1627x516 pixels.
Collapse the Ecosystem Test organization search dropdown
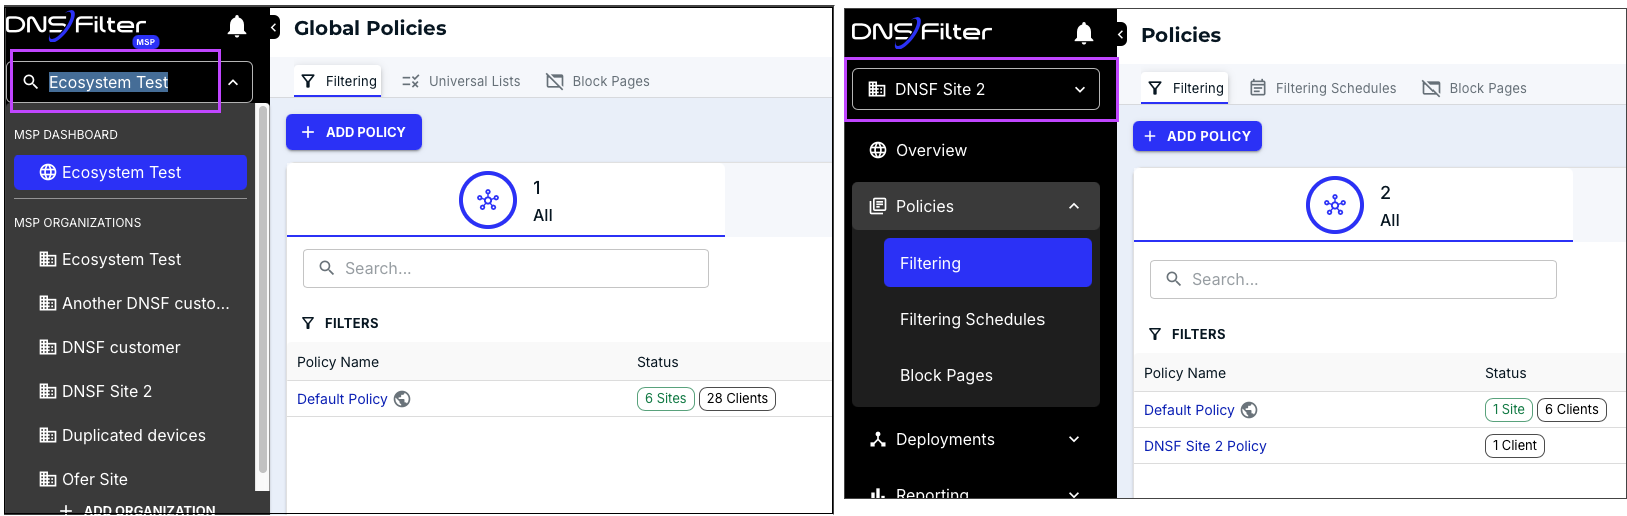click(x=233, y=82)
